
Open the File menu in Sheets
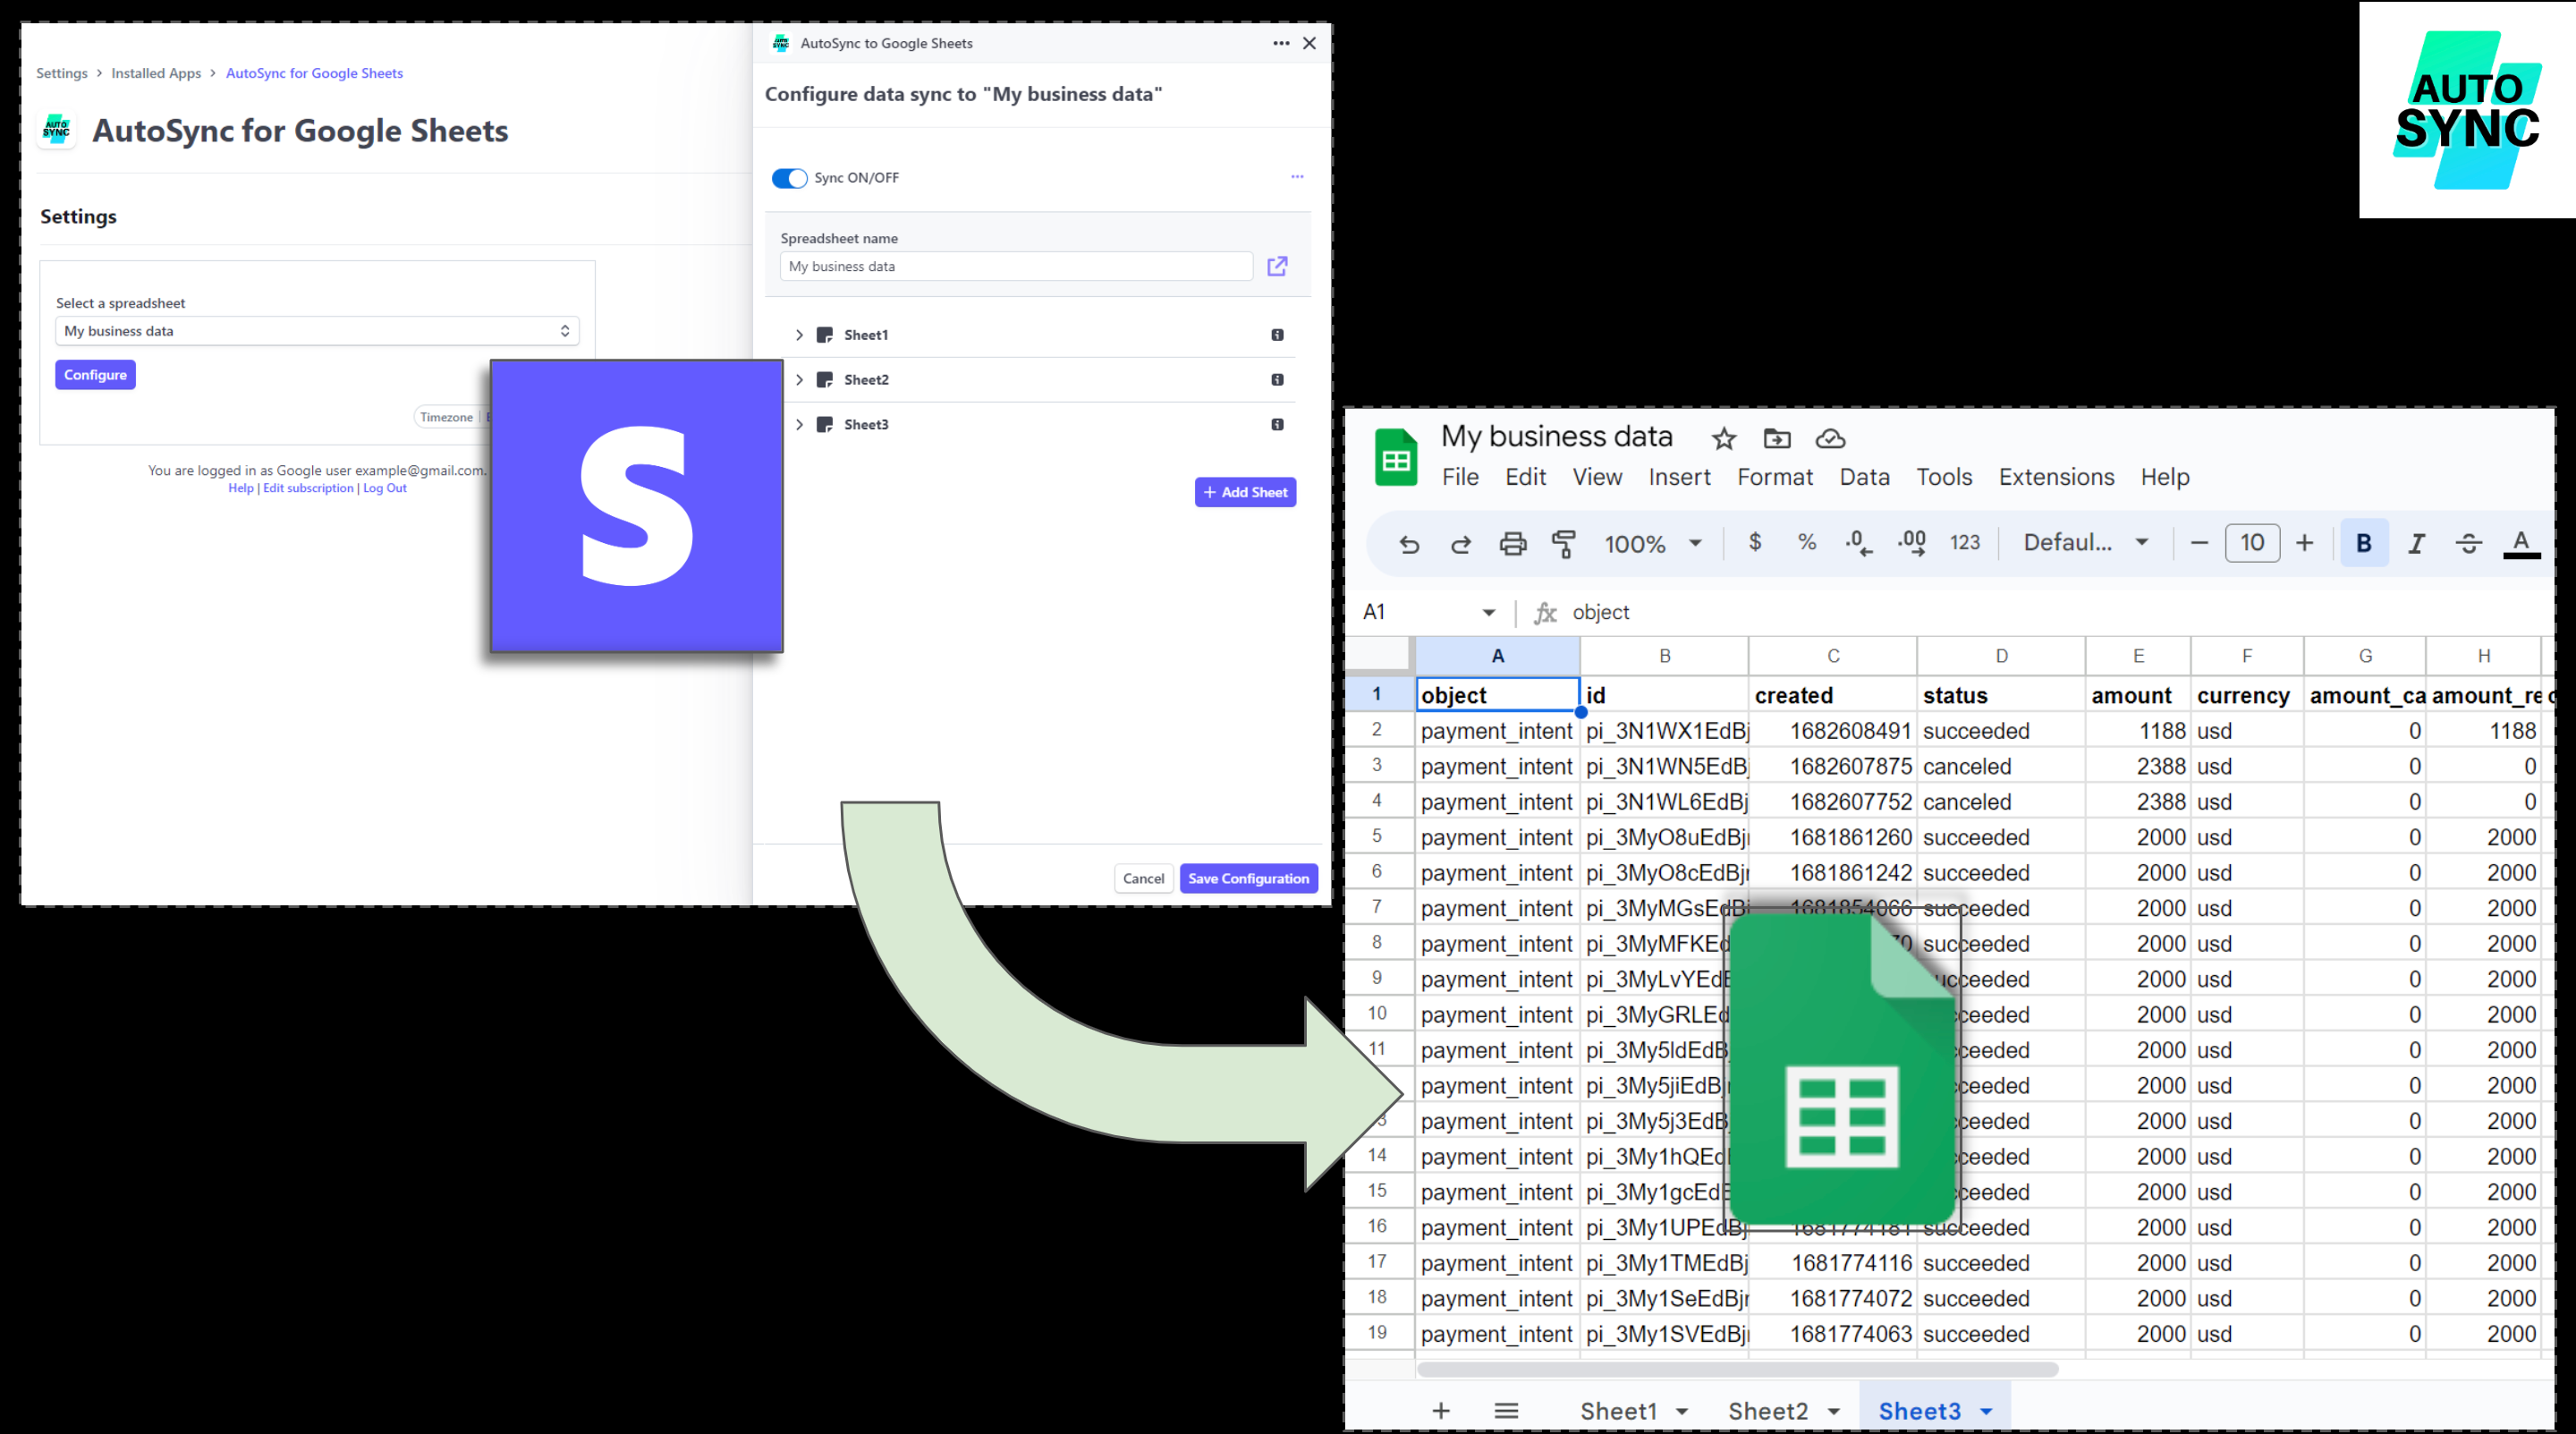(1460, 477)
